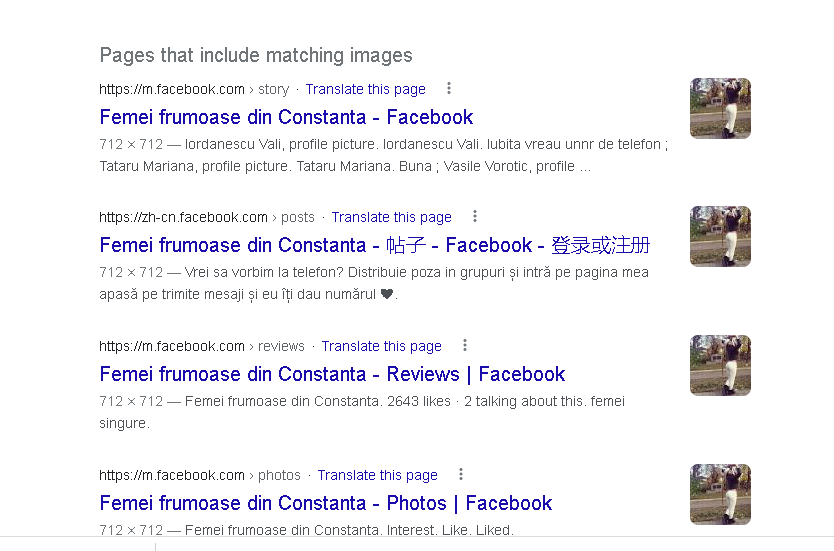Open three-dot menu for the photos result
This screenshot has height=551, width=834.
[461, 474]
